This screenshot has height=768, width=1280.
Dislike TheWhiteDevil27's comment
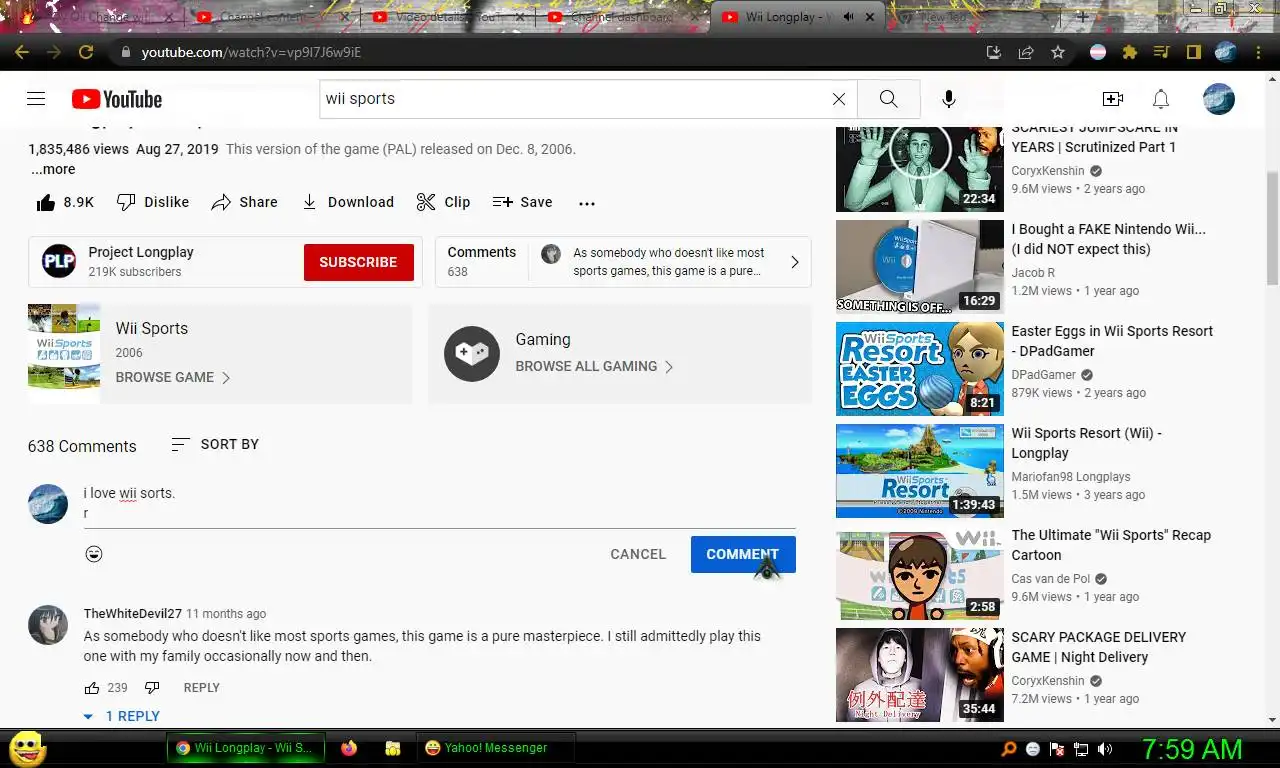pyautogui.click(x=152, y=687)
